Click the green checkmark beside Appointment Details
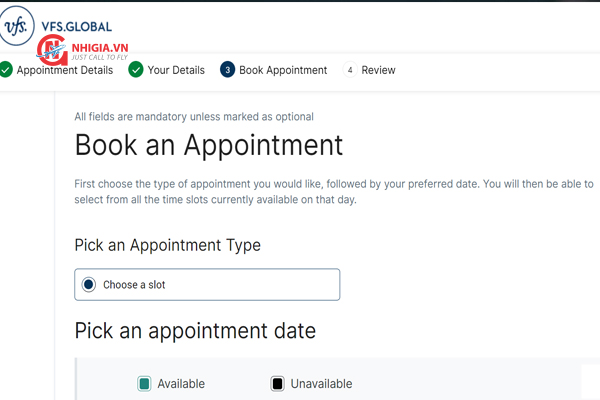Image resolution: width=600 pixels, height=400 pixels. coord(6,70)
